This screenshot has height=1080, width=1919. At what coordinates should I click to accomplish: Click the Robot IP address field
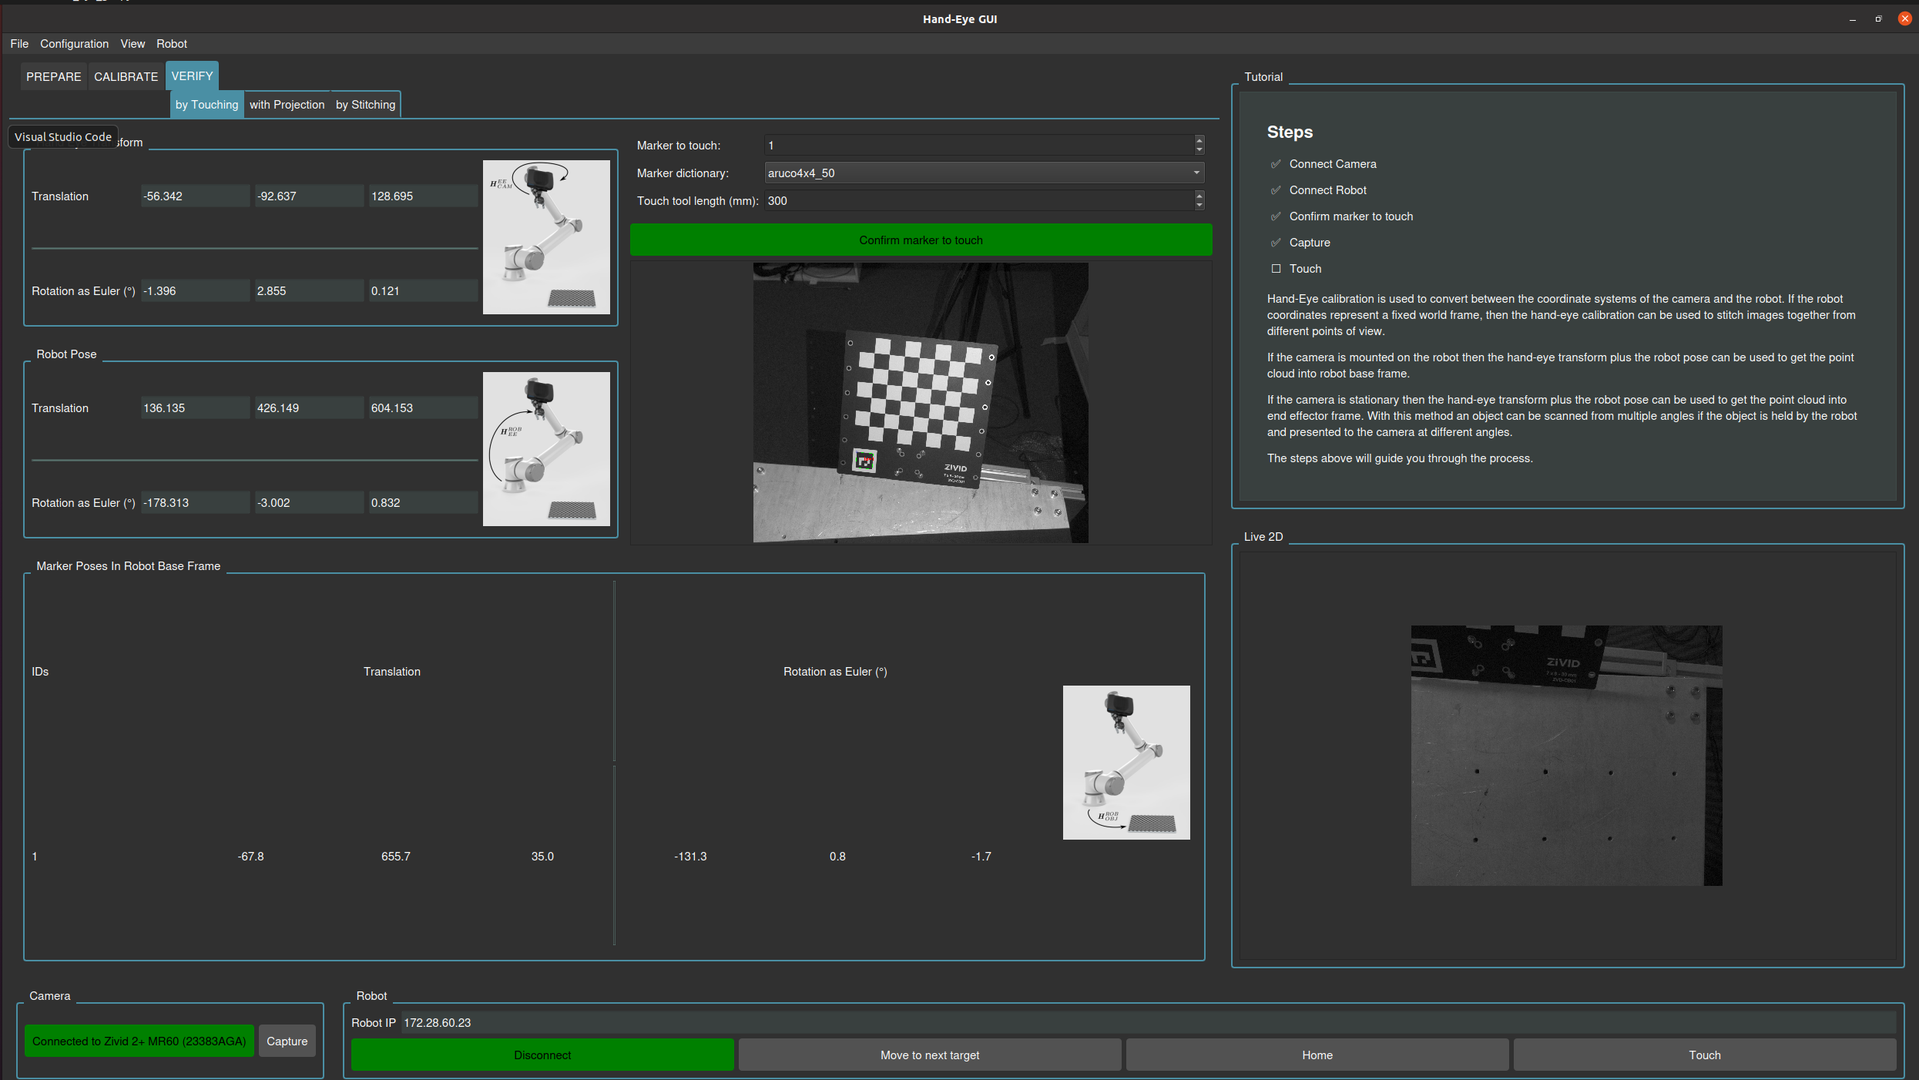1147,1023
